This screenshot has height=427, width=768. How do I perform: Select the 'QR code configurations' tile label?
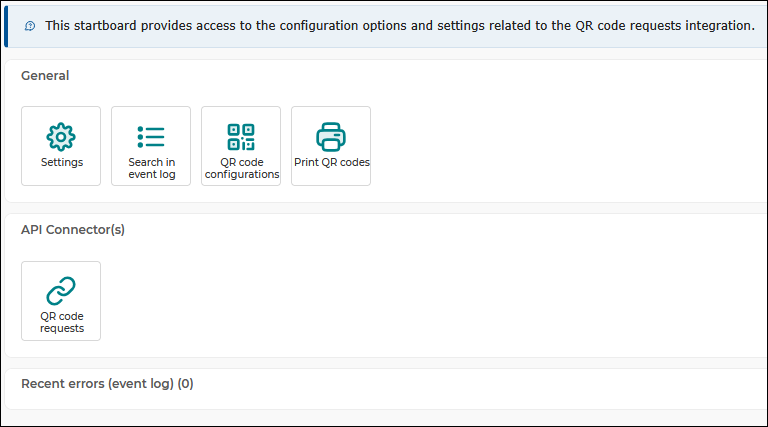242,168
